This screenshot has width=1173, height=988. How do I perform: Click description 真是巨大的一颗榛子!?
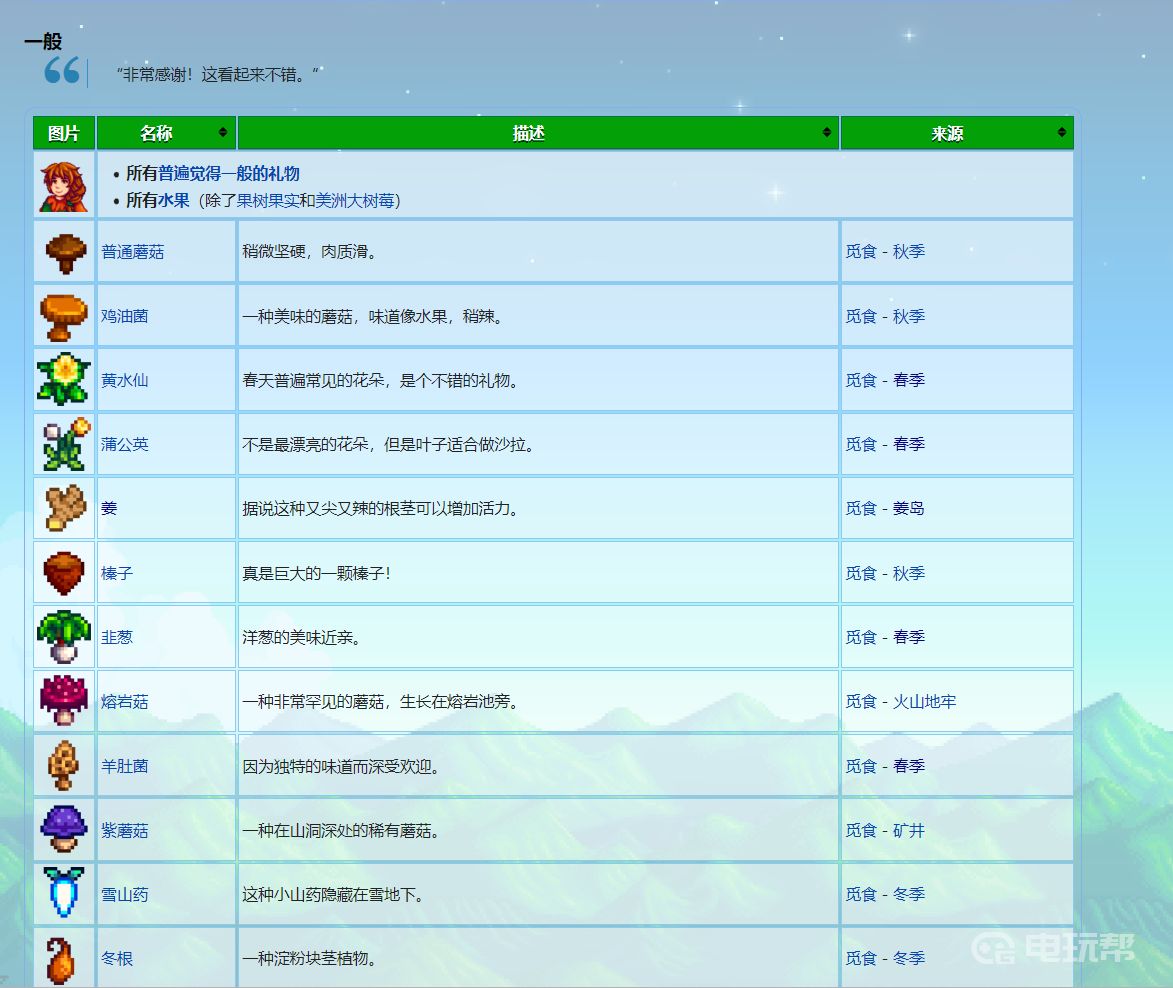click(x=316, y=574)
